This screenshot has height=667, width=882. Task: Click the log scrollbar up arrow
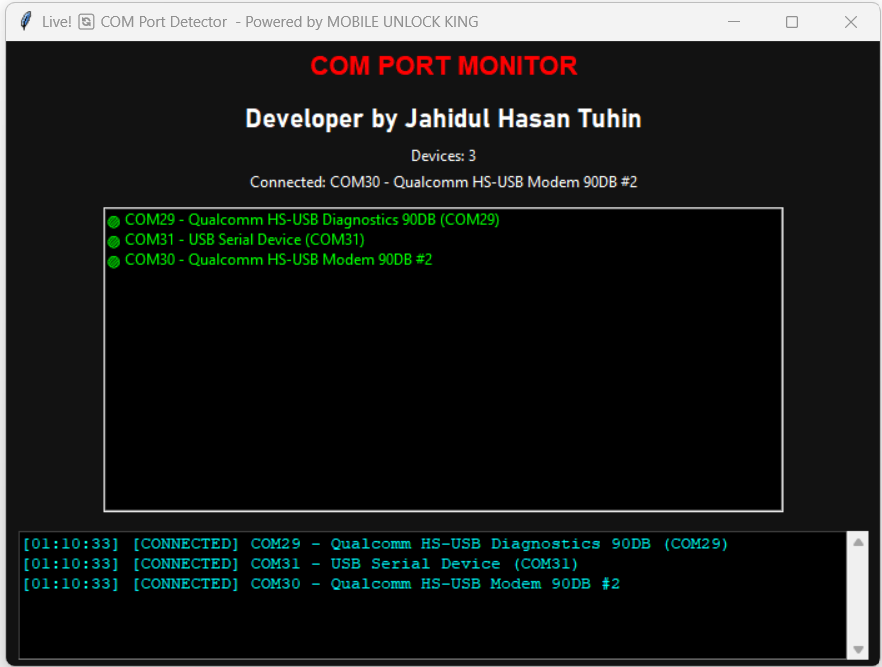point(858,542)
